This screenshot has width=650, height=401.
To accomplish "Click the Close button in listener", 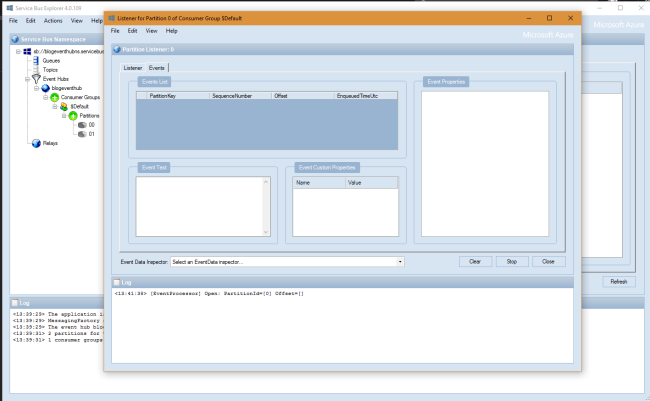I will coord(548,262).
